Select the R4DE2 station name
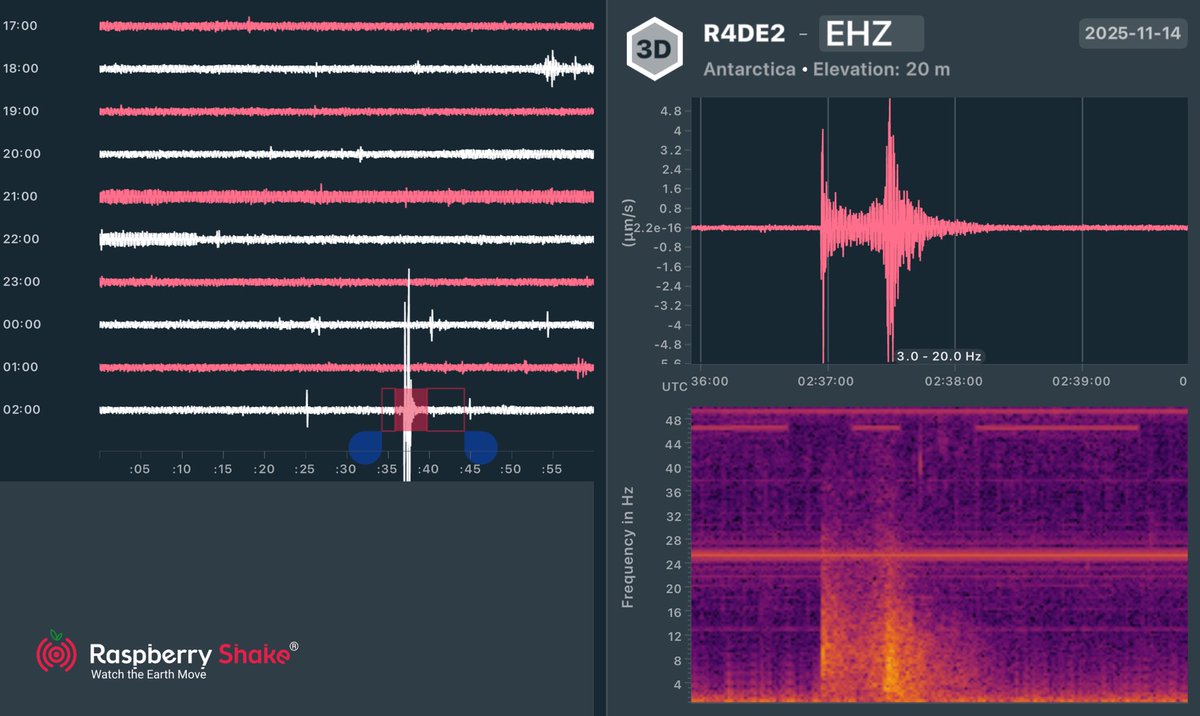Screen dimensions: 1200x716 tap(746, 32)
